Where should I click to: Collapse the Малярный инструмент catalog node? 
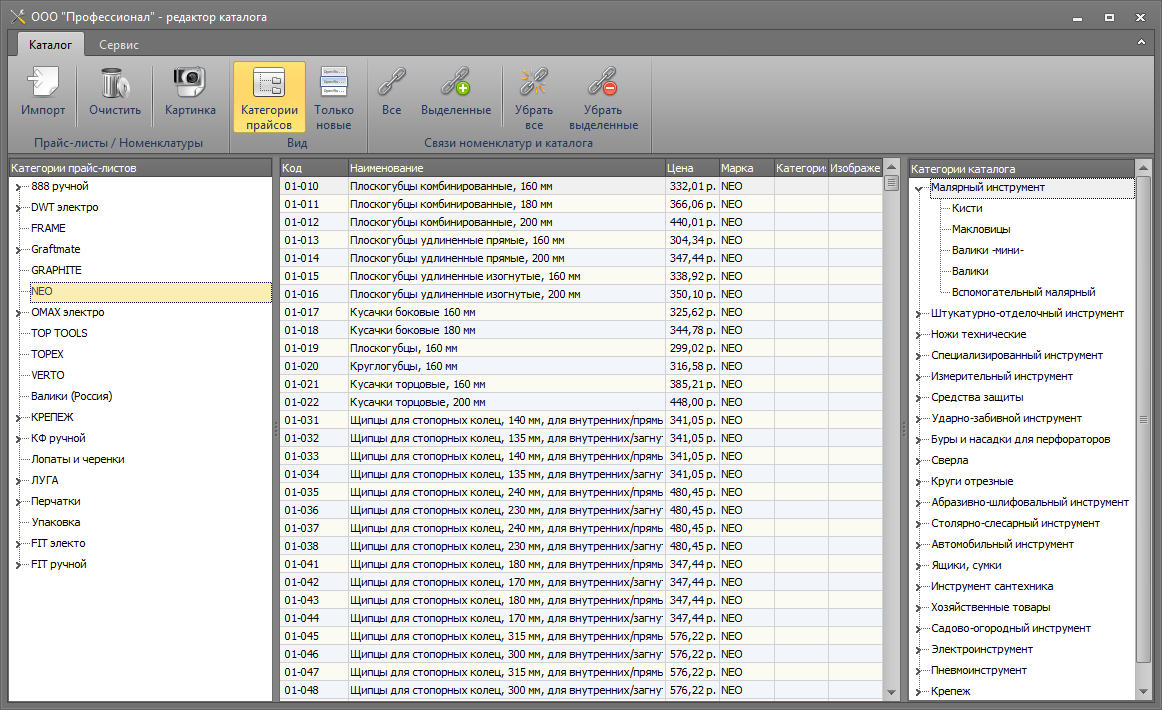(919, 188)
